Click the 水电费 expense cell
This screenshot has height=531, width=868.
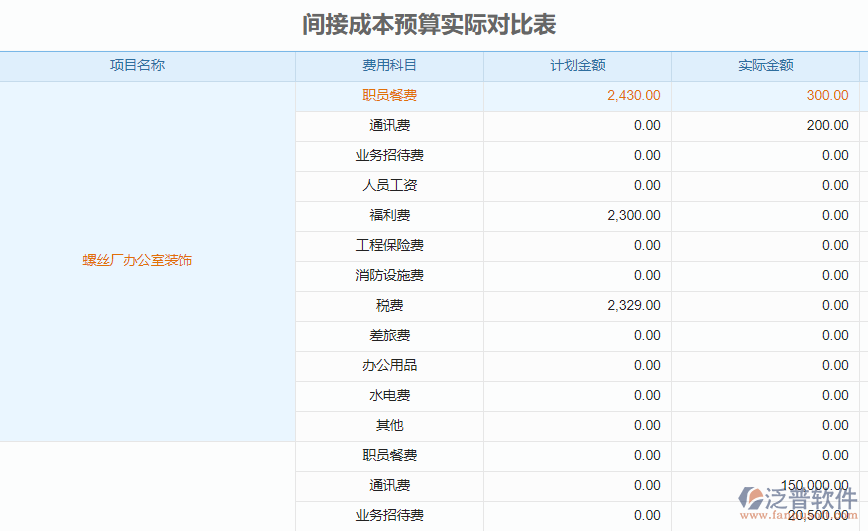click(x=389, y=396)
